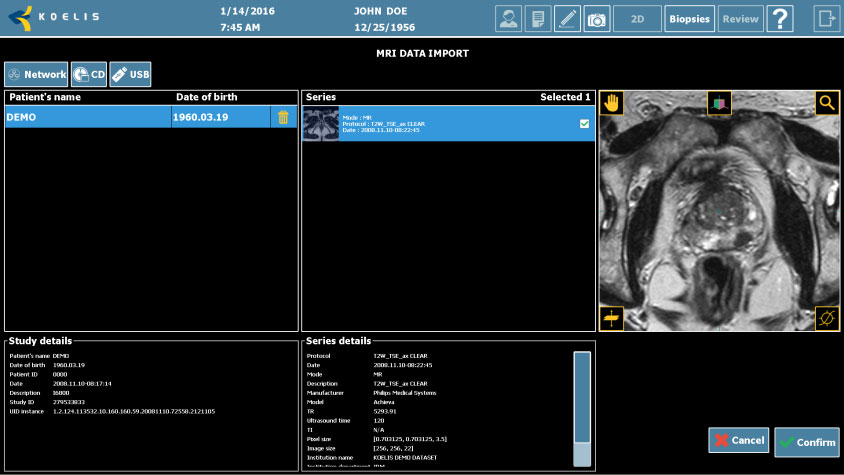Click the Date of birth column header
The image size is (844, 475).
(207, 97)
